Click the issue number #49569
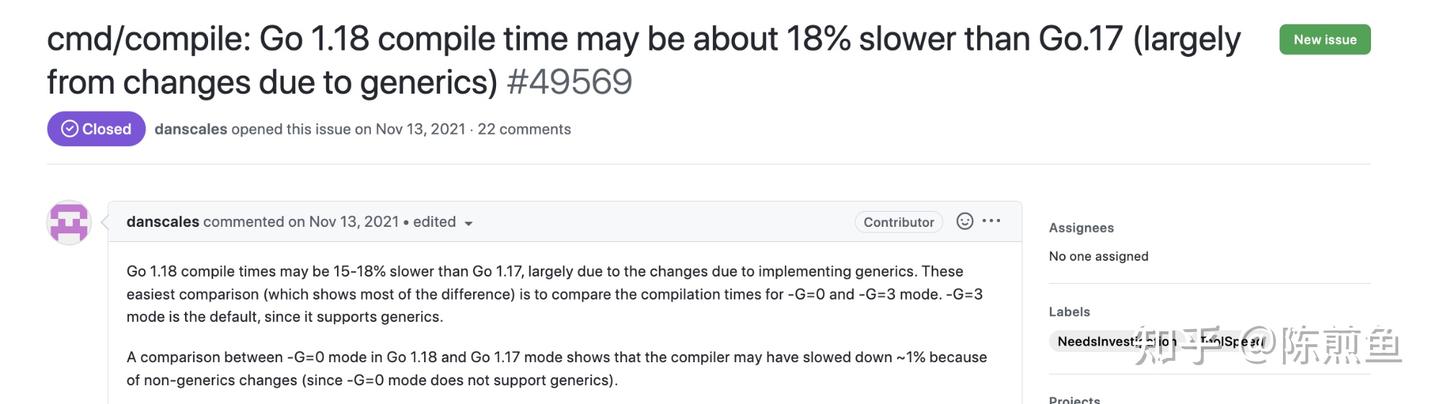This screenshot has height=404, width=1440. pyautogui.click(x=569, y=81)
